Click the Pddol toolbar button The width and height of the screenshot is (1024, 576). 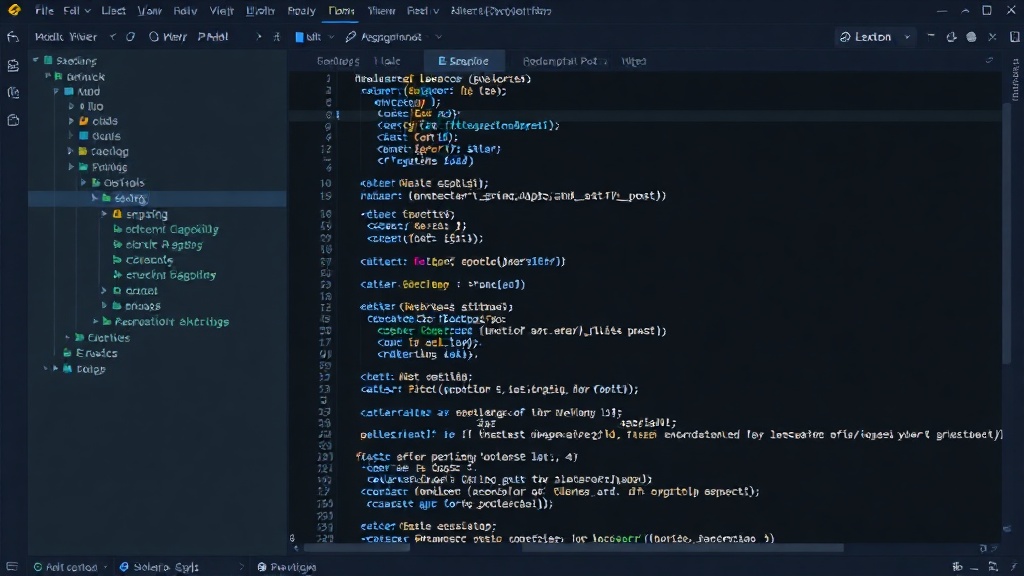213,37
